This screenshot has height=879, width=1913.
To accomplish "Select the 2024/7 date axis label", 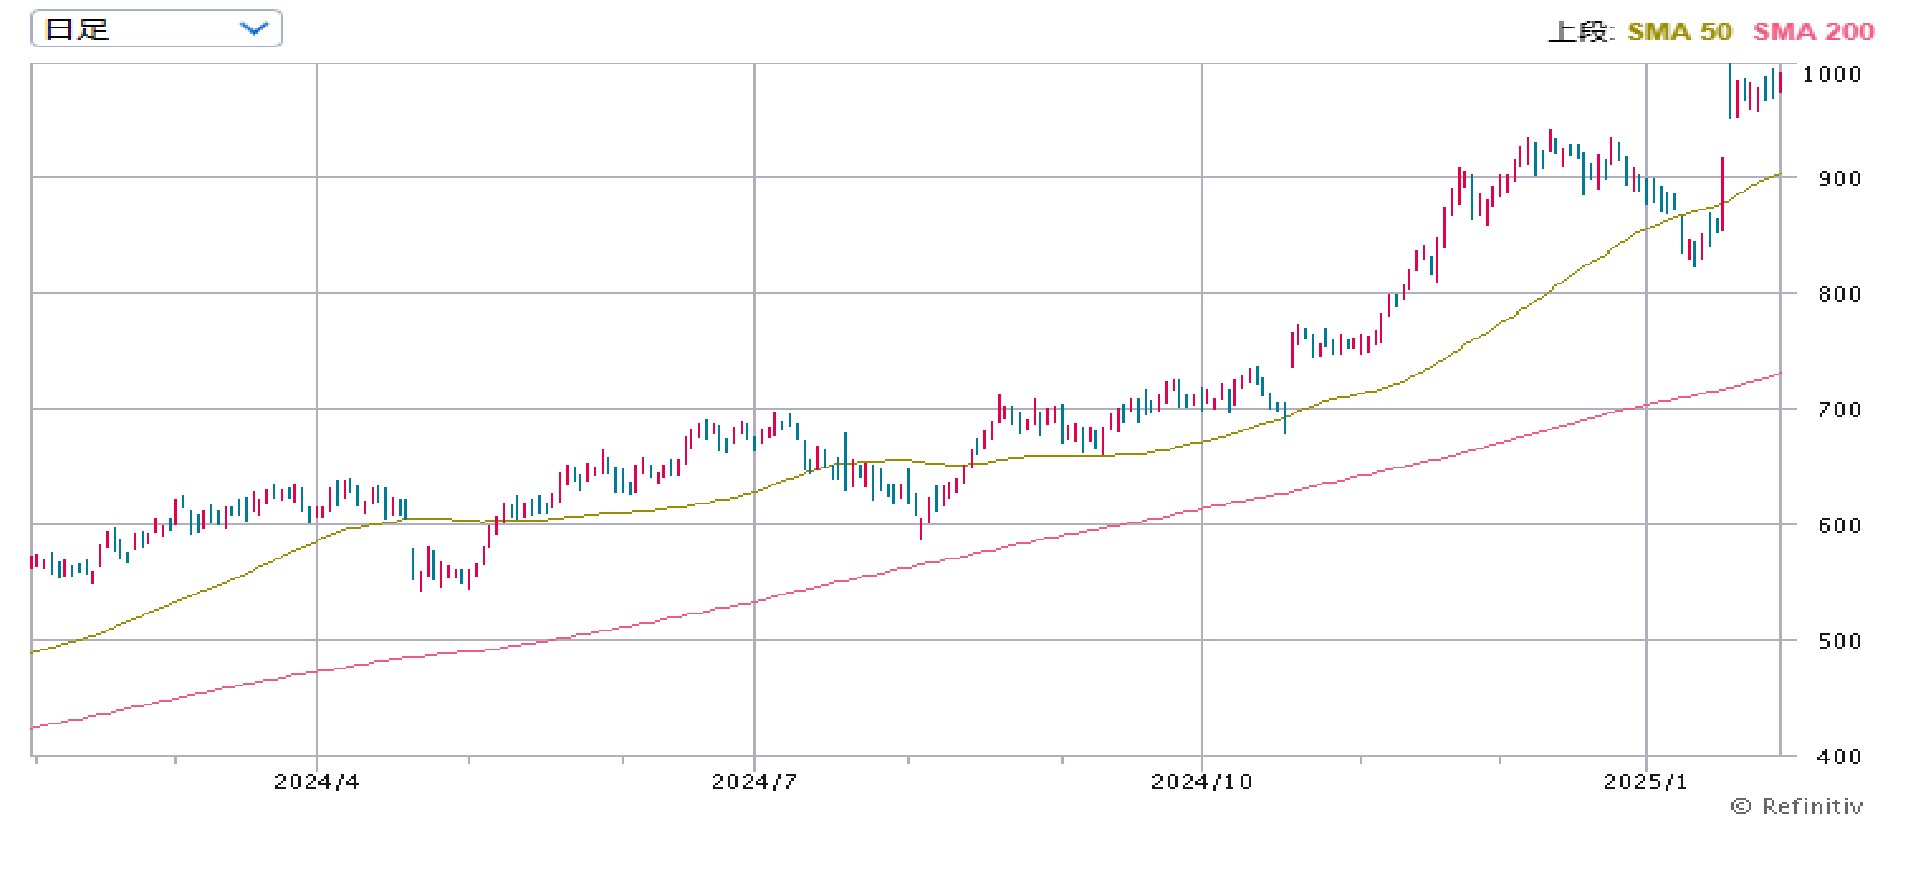I will 754,782.
